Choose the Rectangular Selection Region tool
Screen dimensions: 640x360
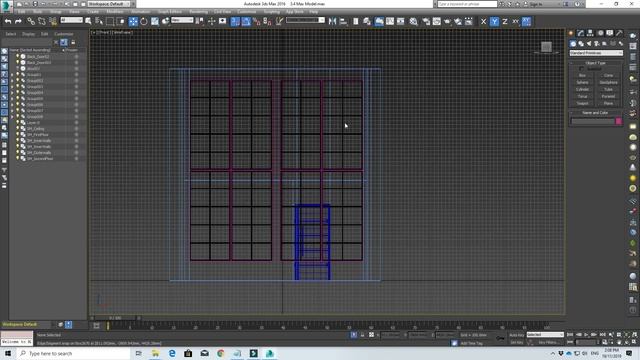point(110,21)
